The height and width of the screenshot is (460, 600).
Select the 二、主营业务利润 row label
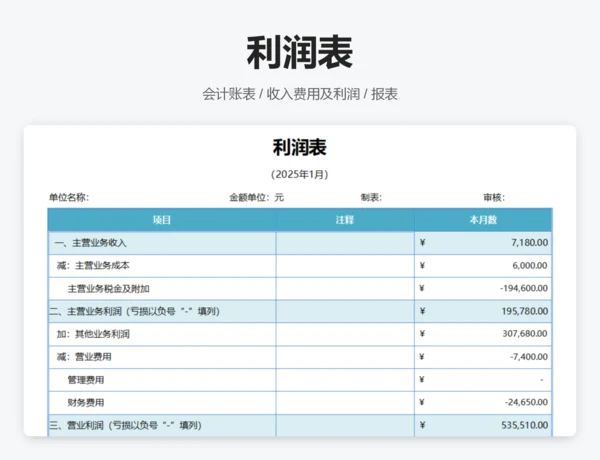[135, 311]
